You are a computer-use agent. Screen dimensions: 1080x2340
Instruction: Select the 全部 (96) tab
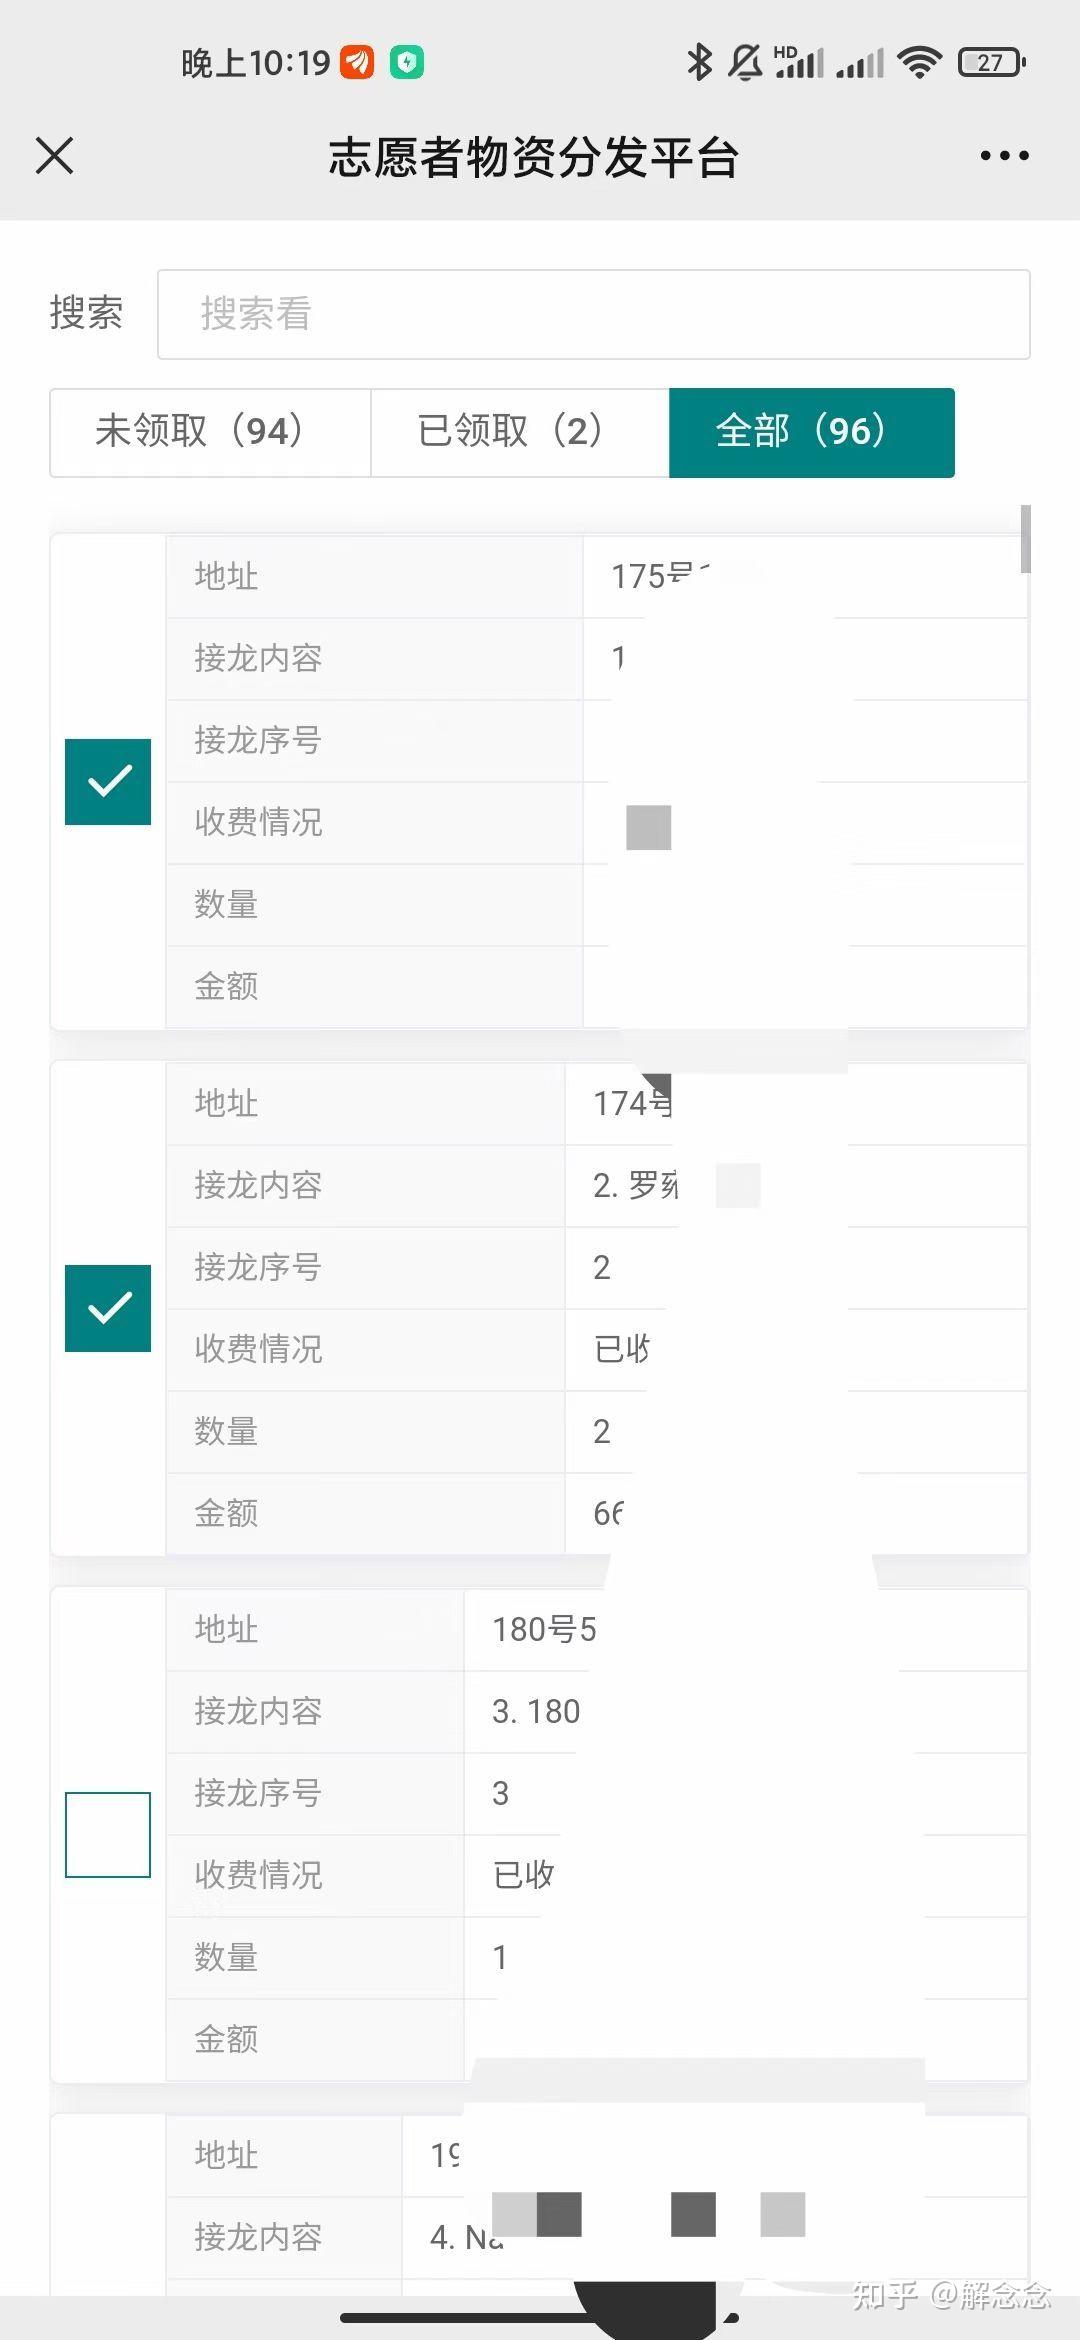(x=811, y=432)
